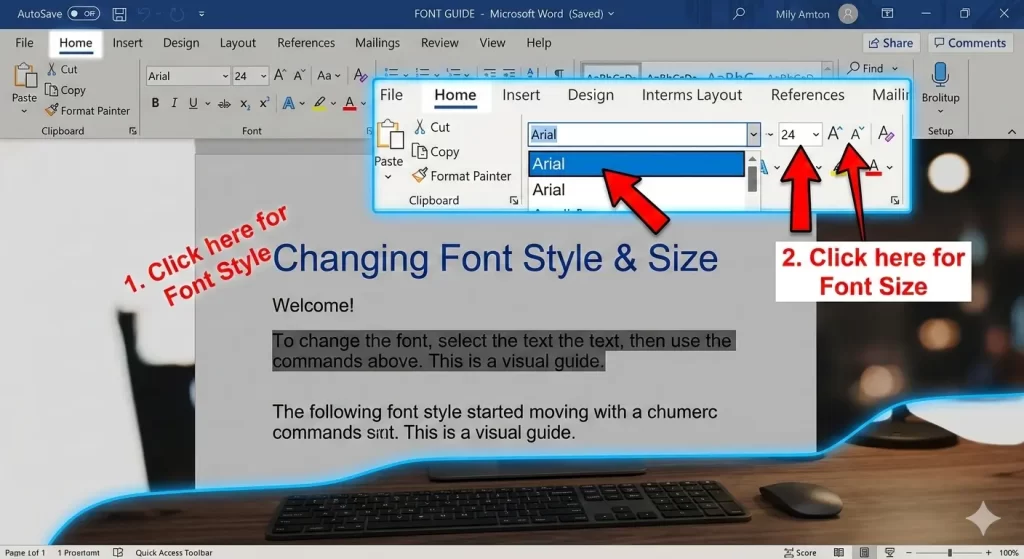Image resolution: width=1024 pixels, height=559 pixels.
Task: Click the search magnifier in title bar
Action: coord(739,14)
